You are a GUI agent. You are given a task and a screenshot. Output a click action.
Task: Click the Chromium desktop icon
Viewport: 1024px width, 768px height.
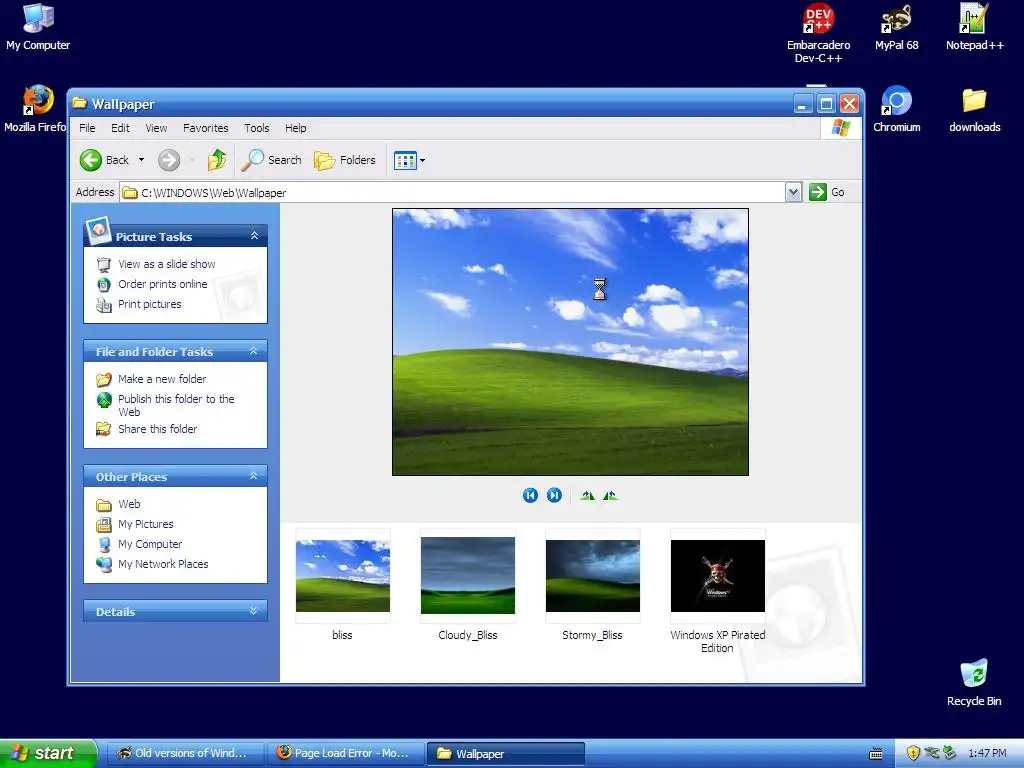pyautogui.click(x=897, y=109)
